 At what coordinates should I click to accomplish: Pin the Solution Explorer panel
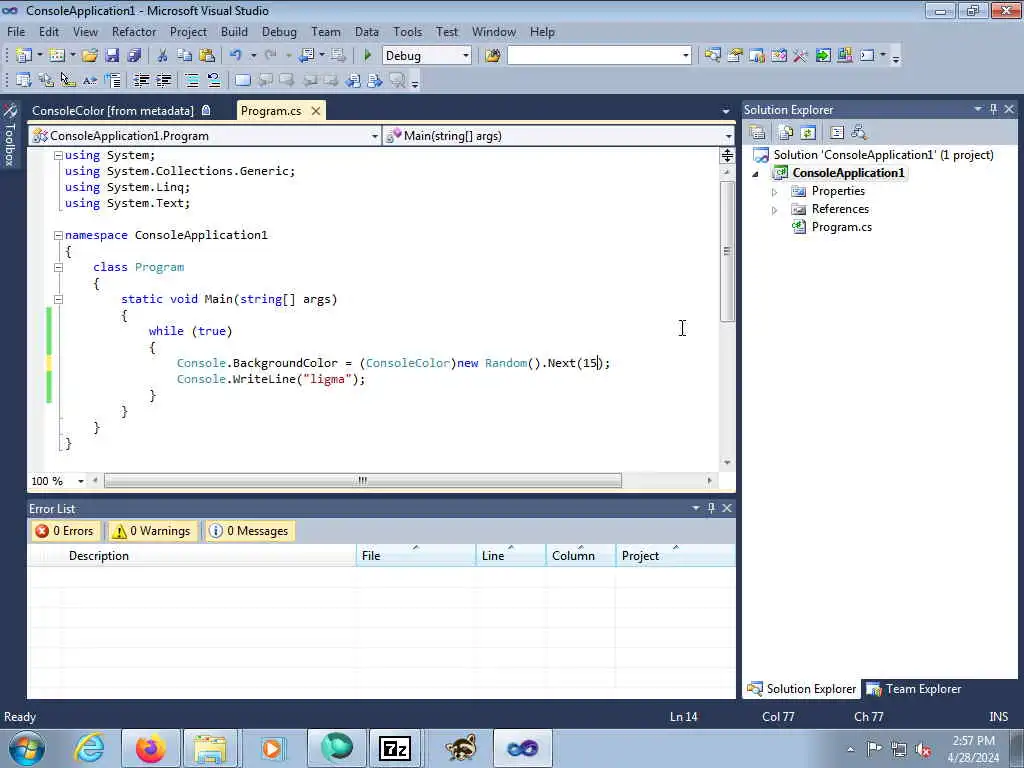click(993, 110)
